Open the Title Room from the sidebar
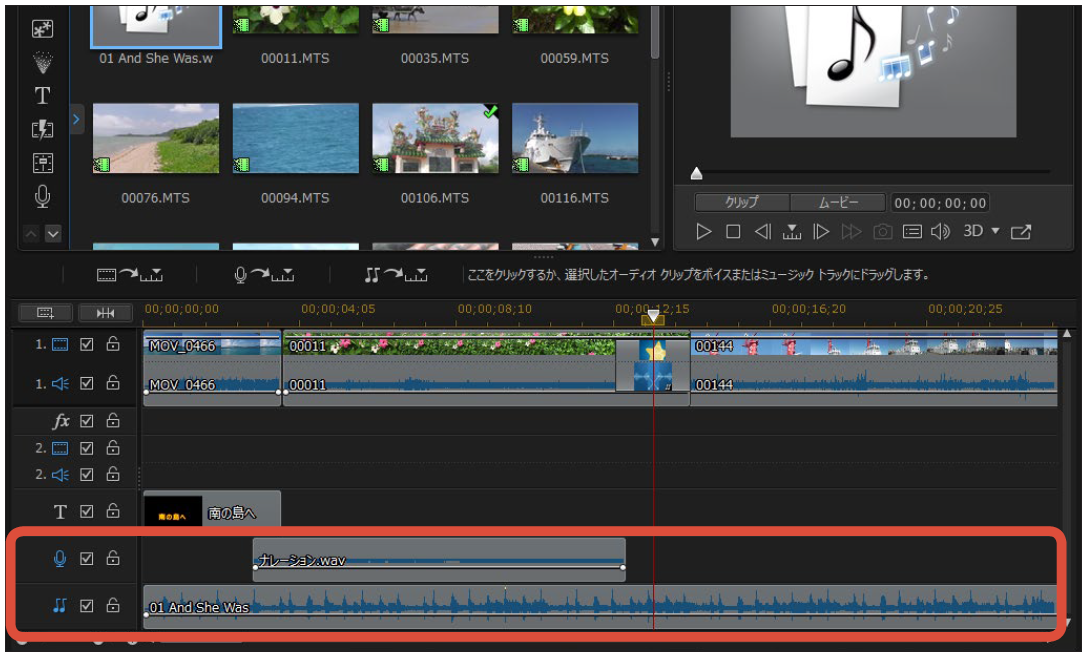The width and height of the screenshot is (1088, 658). 42,96
